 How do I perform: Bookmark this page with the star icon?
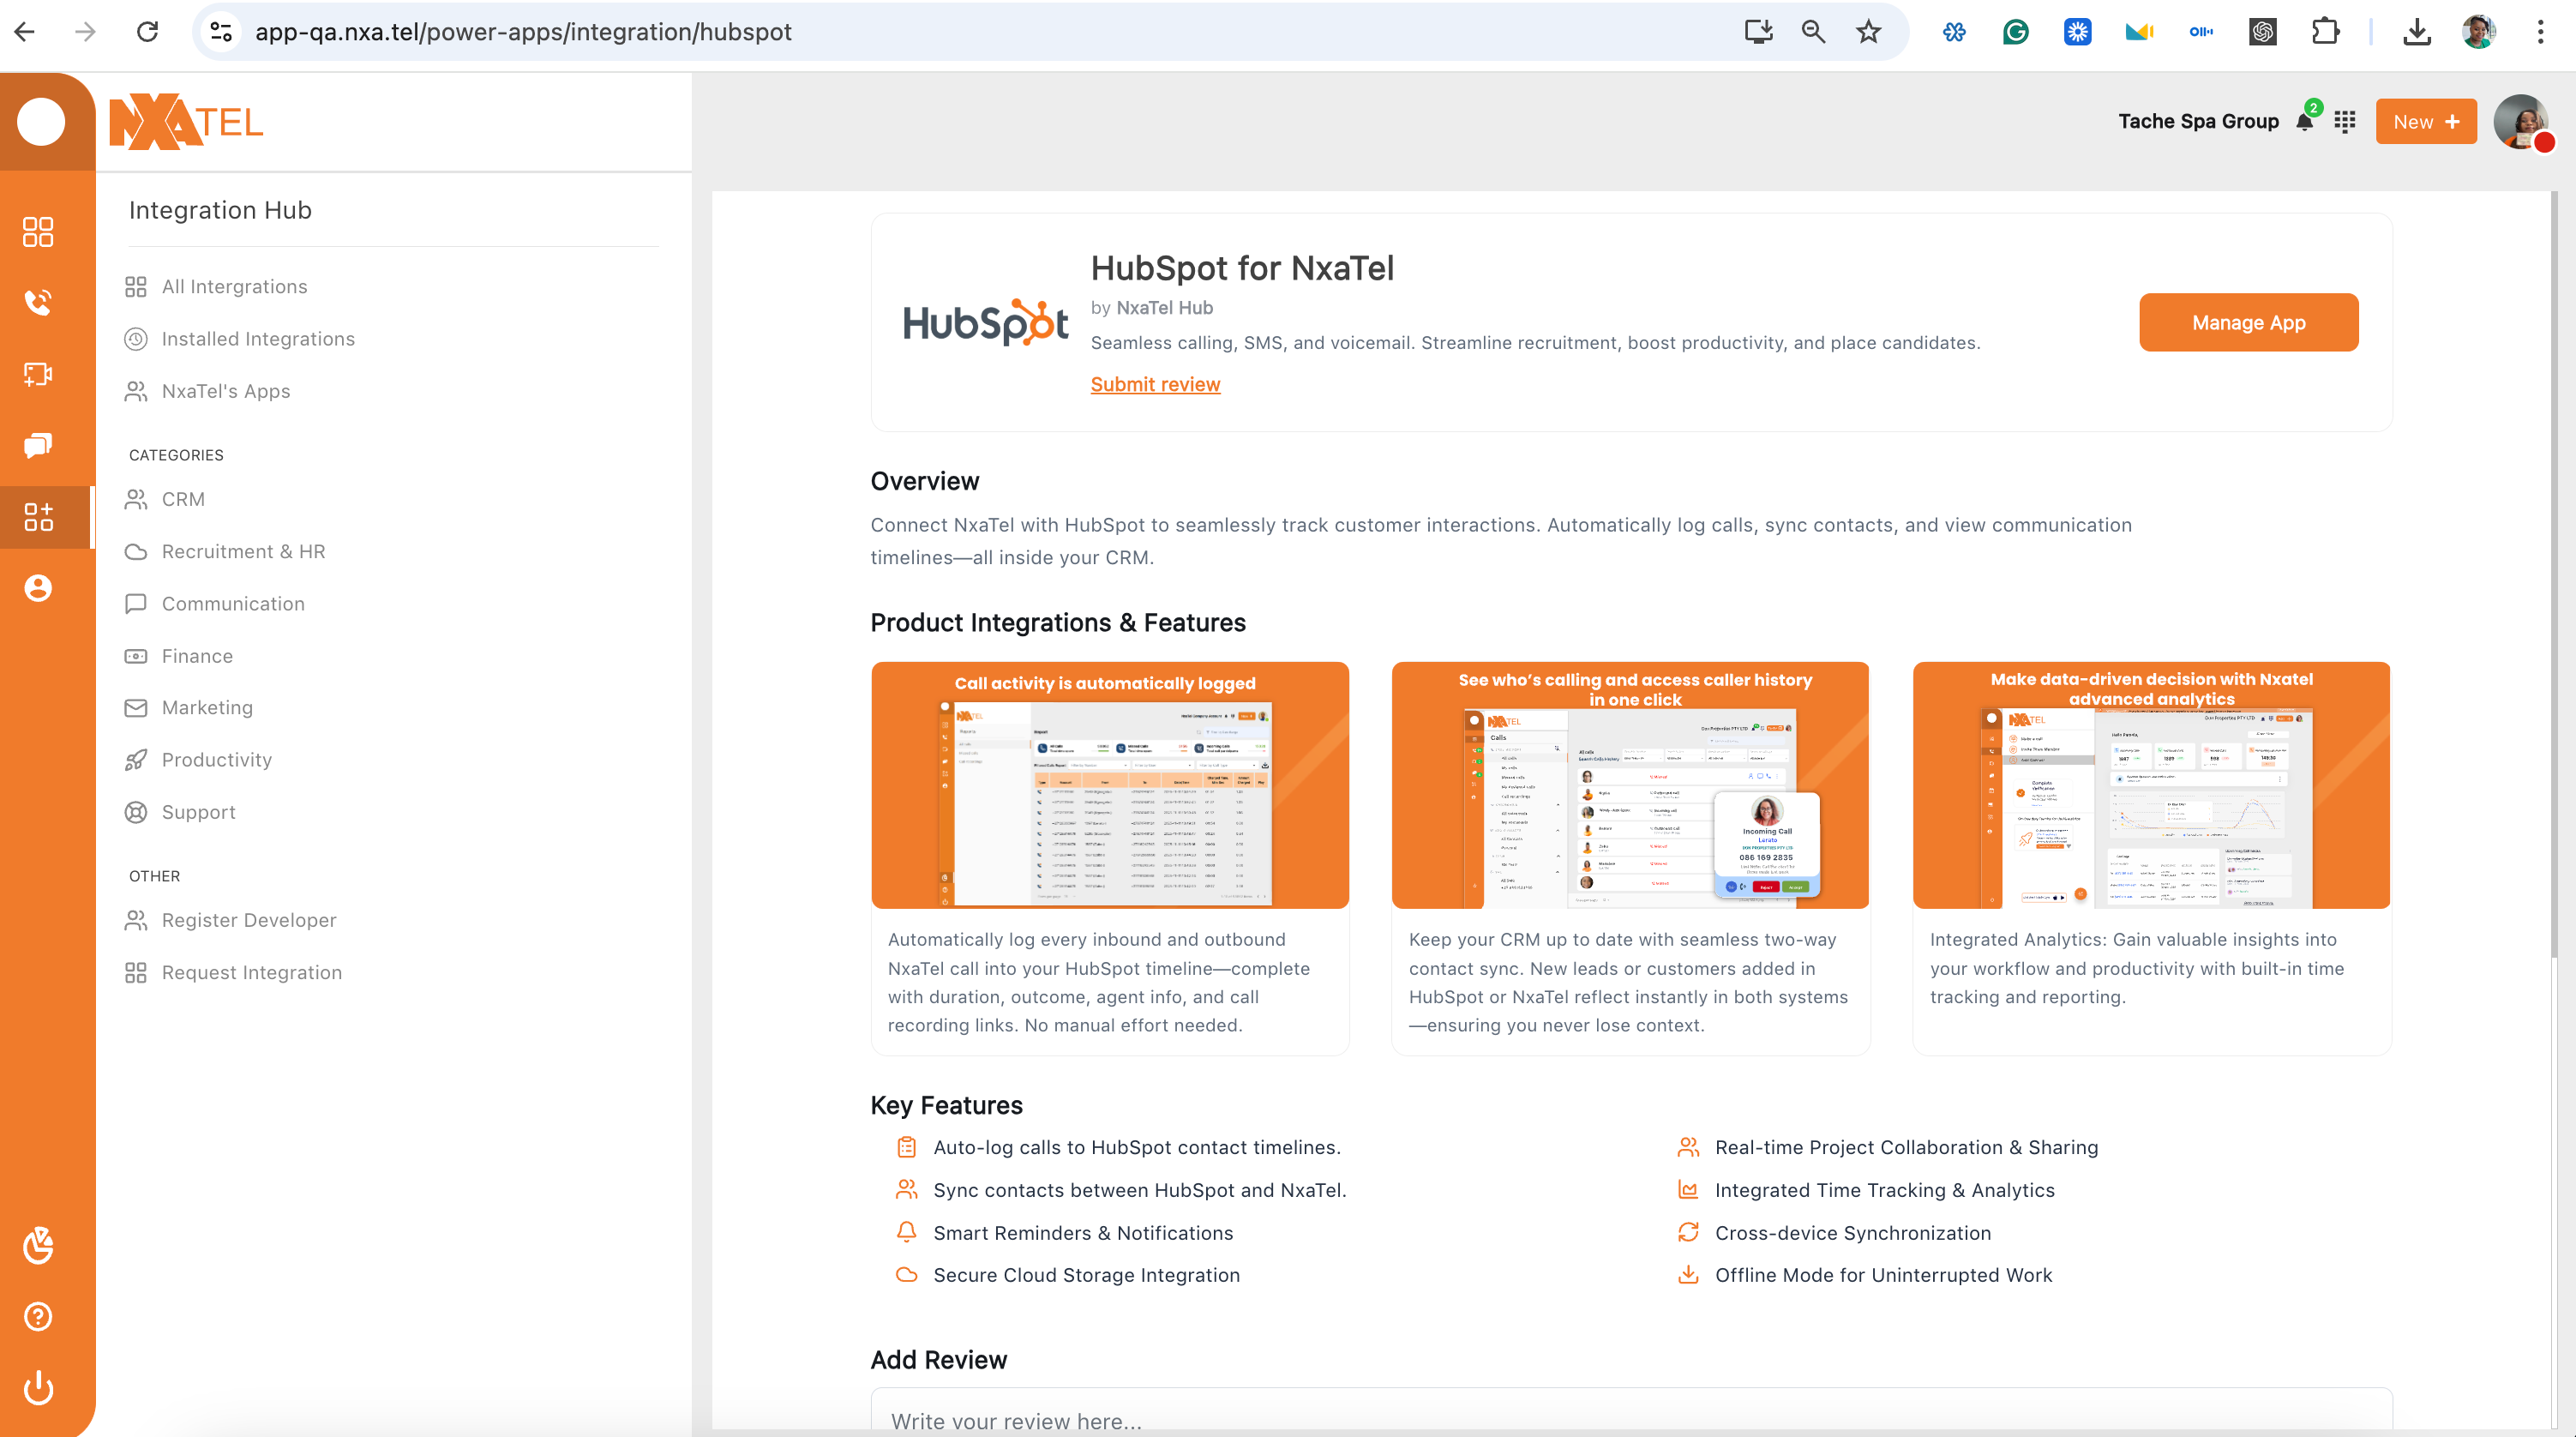tap(1868, 32)
